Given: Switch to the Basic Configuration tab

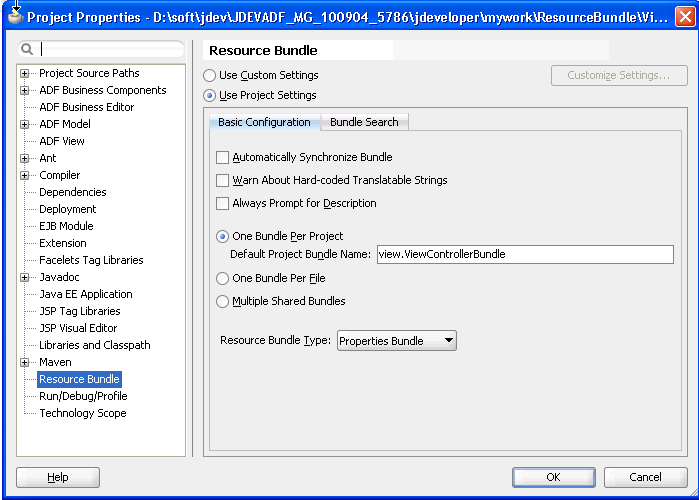Looking at the screenshot, I should coord(264,122).
